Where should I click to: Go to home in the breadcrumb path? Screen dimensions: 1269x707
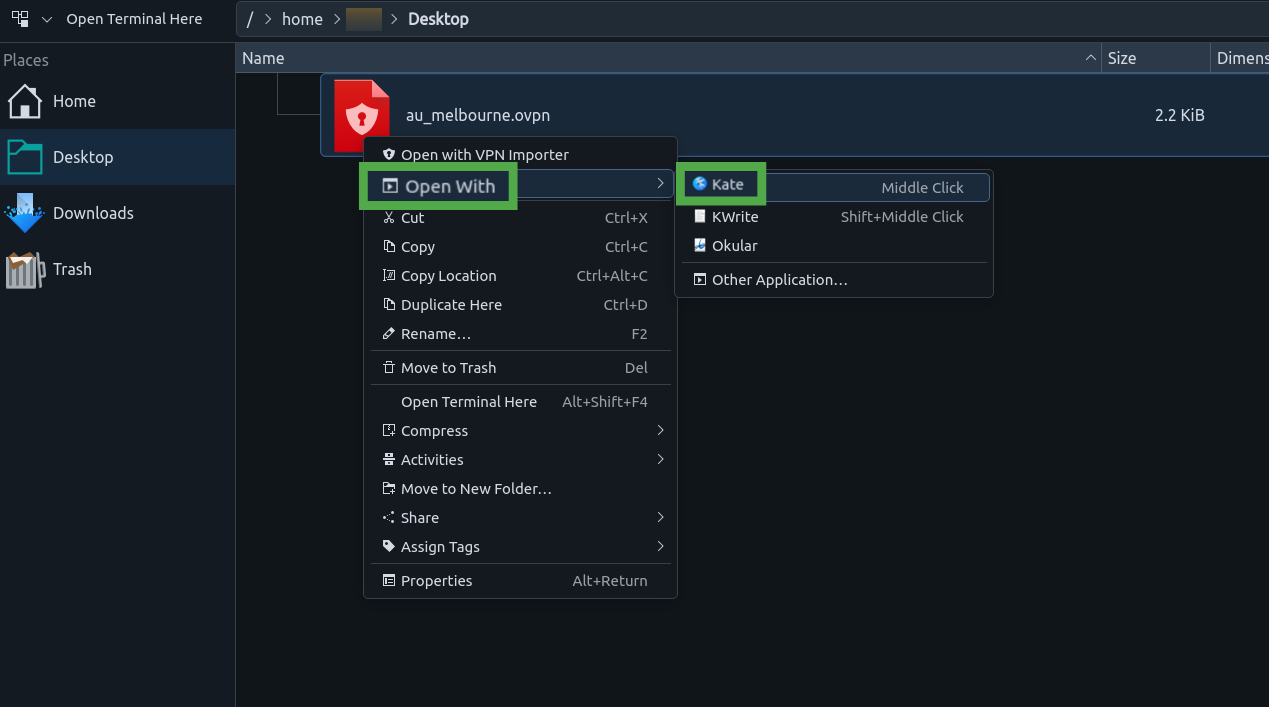pos(302,19)
